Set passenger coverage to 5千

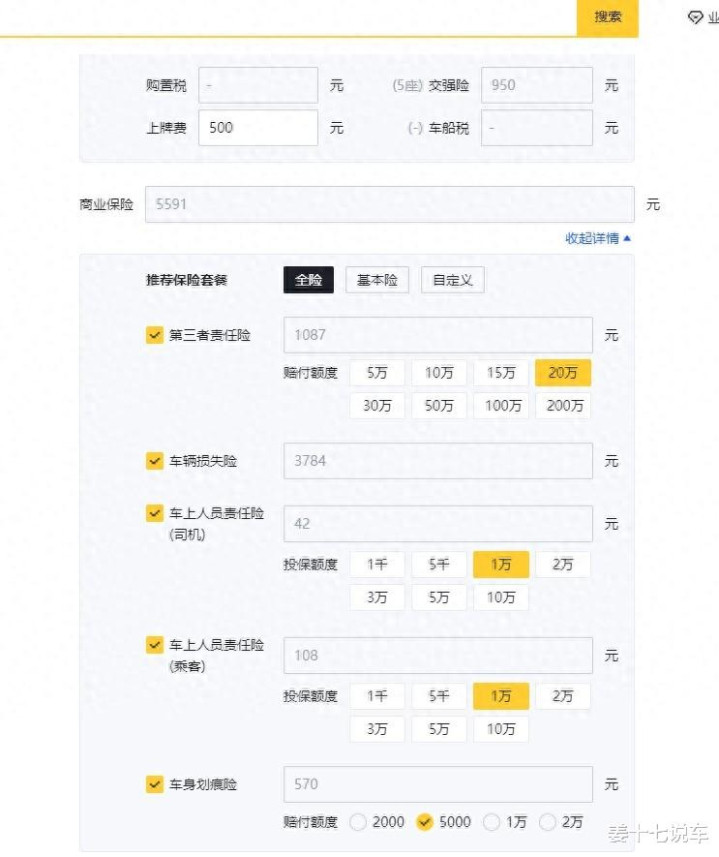click(439, 696)
